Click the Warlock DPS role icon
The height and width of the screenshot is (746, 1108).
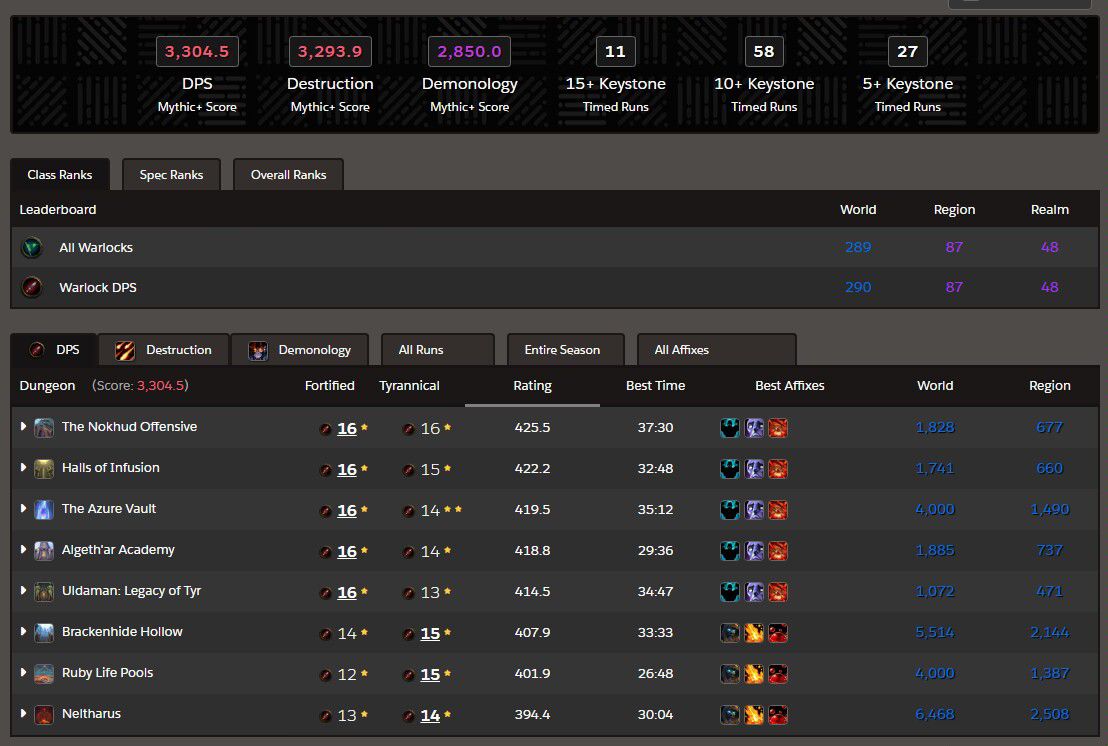point(32,287)
